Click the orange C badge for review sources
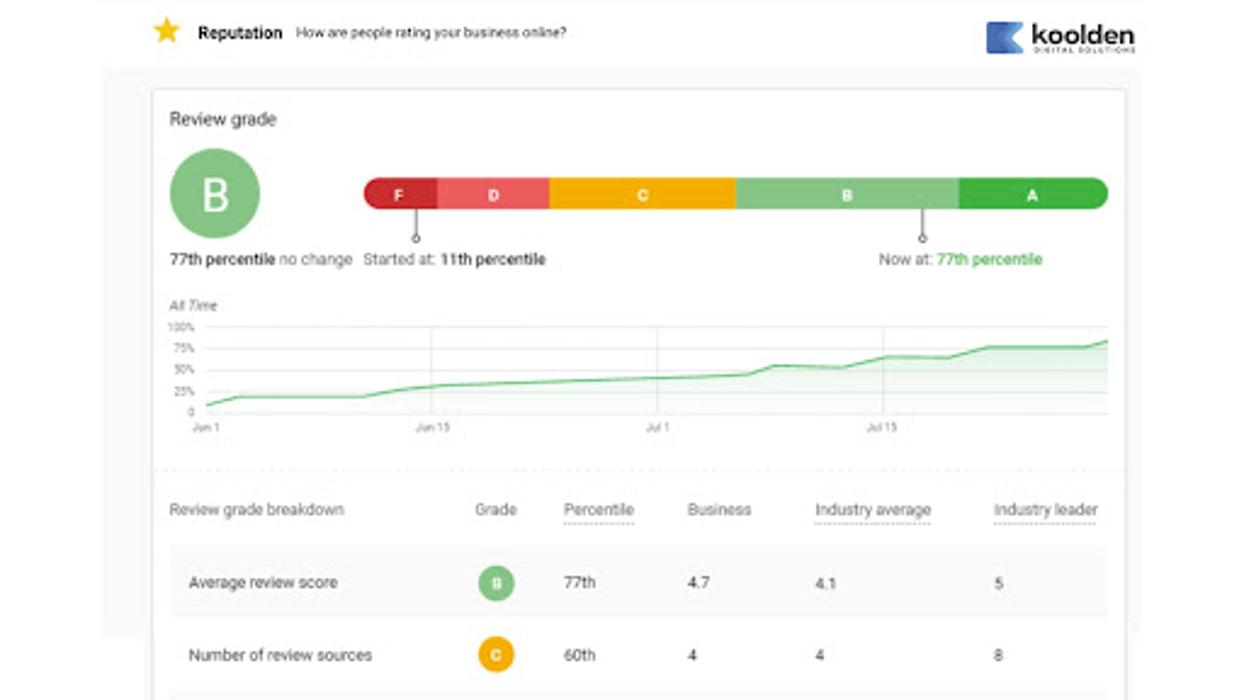This screenshot has height=700, width=1244. pos(496,656)
